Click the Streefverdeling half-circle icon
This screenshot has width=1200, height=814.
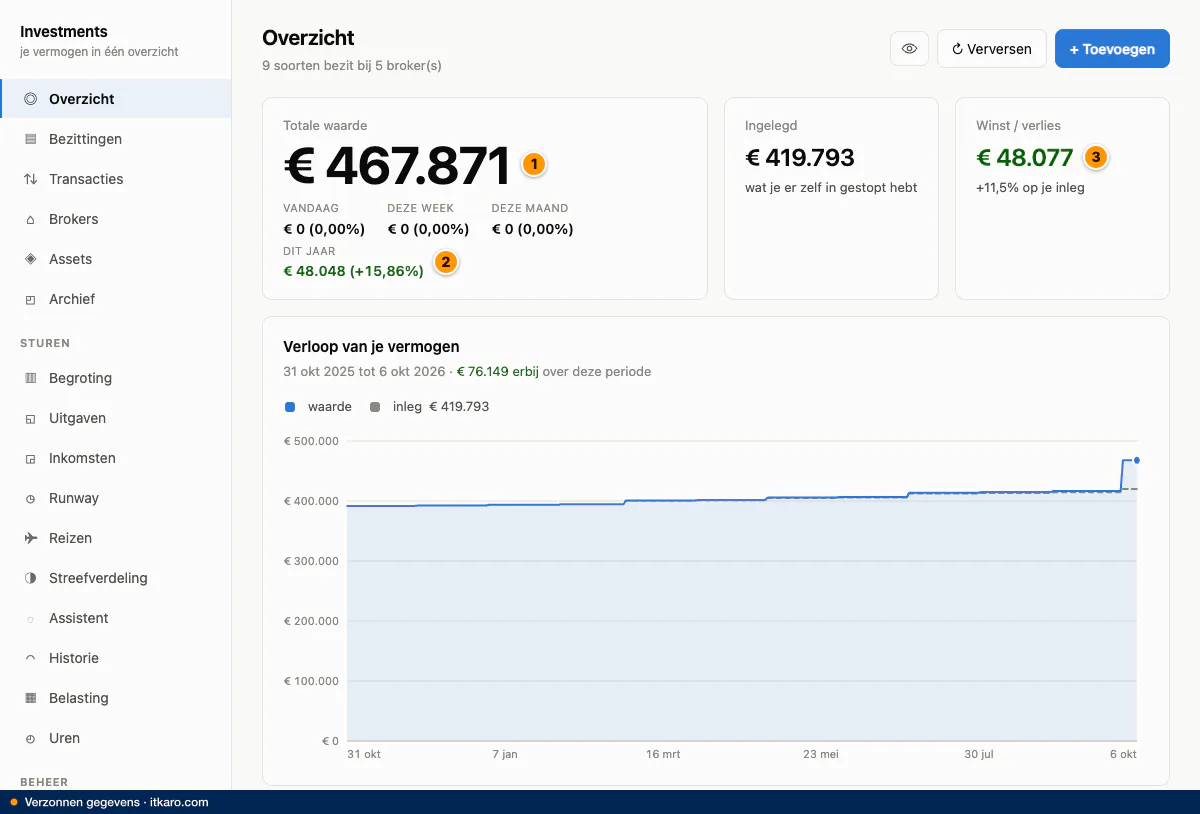point(30,578)
